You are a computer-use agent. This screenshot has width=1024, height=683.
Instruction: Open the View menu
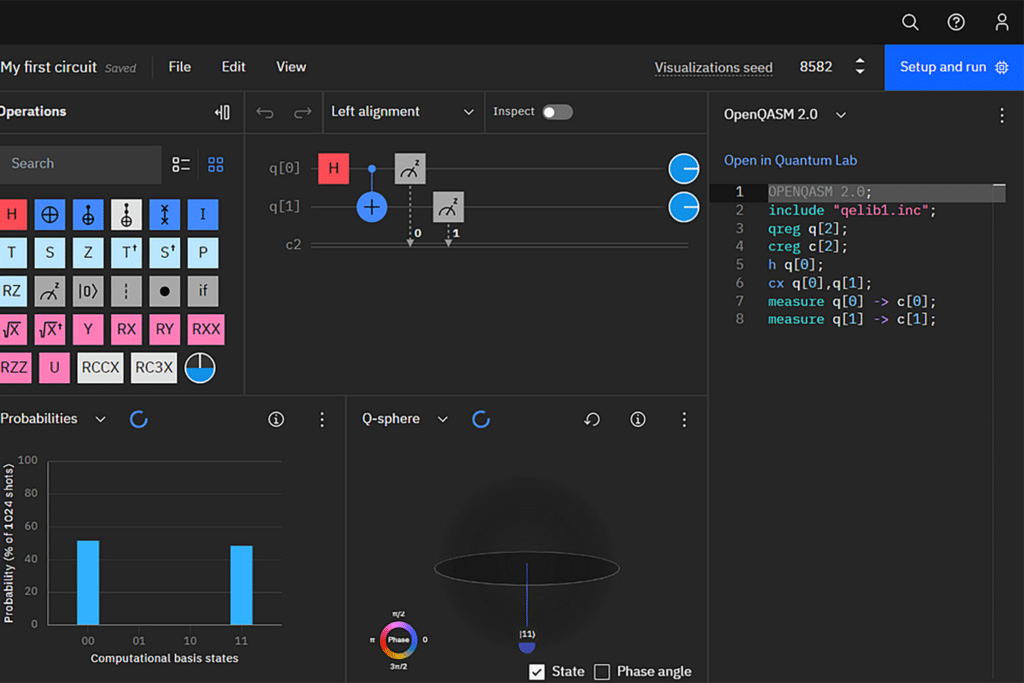[x=291, y=67]
